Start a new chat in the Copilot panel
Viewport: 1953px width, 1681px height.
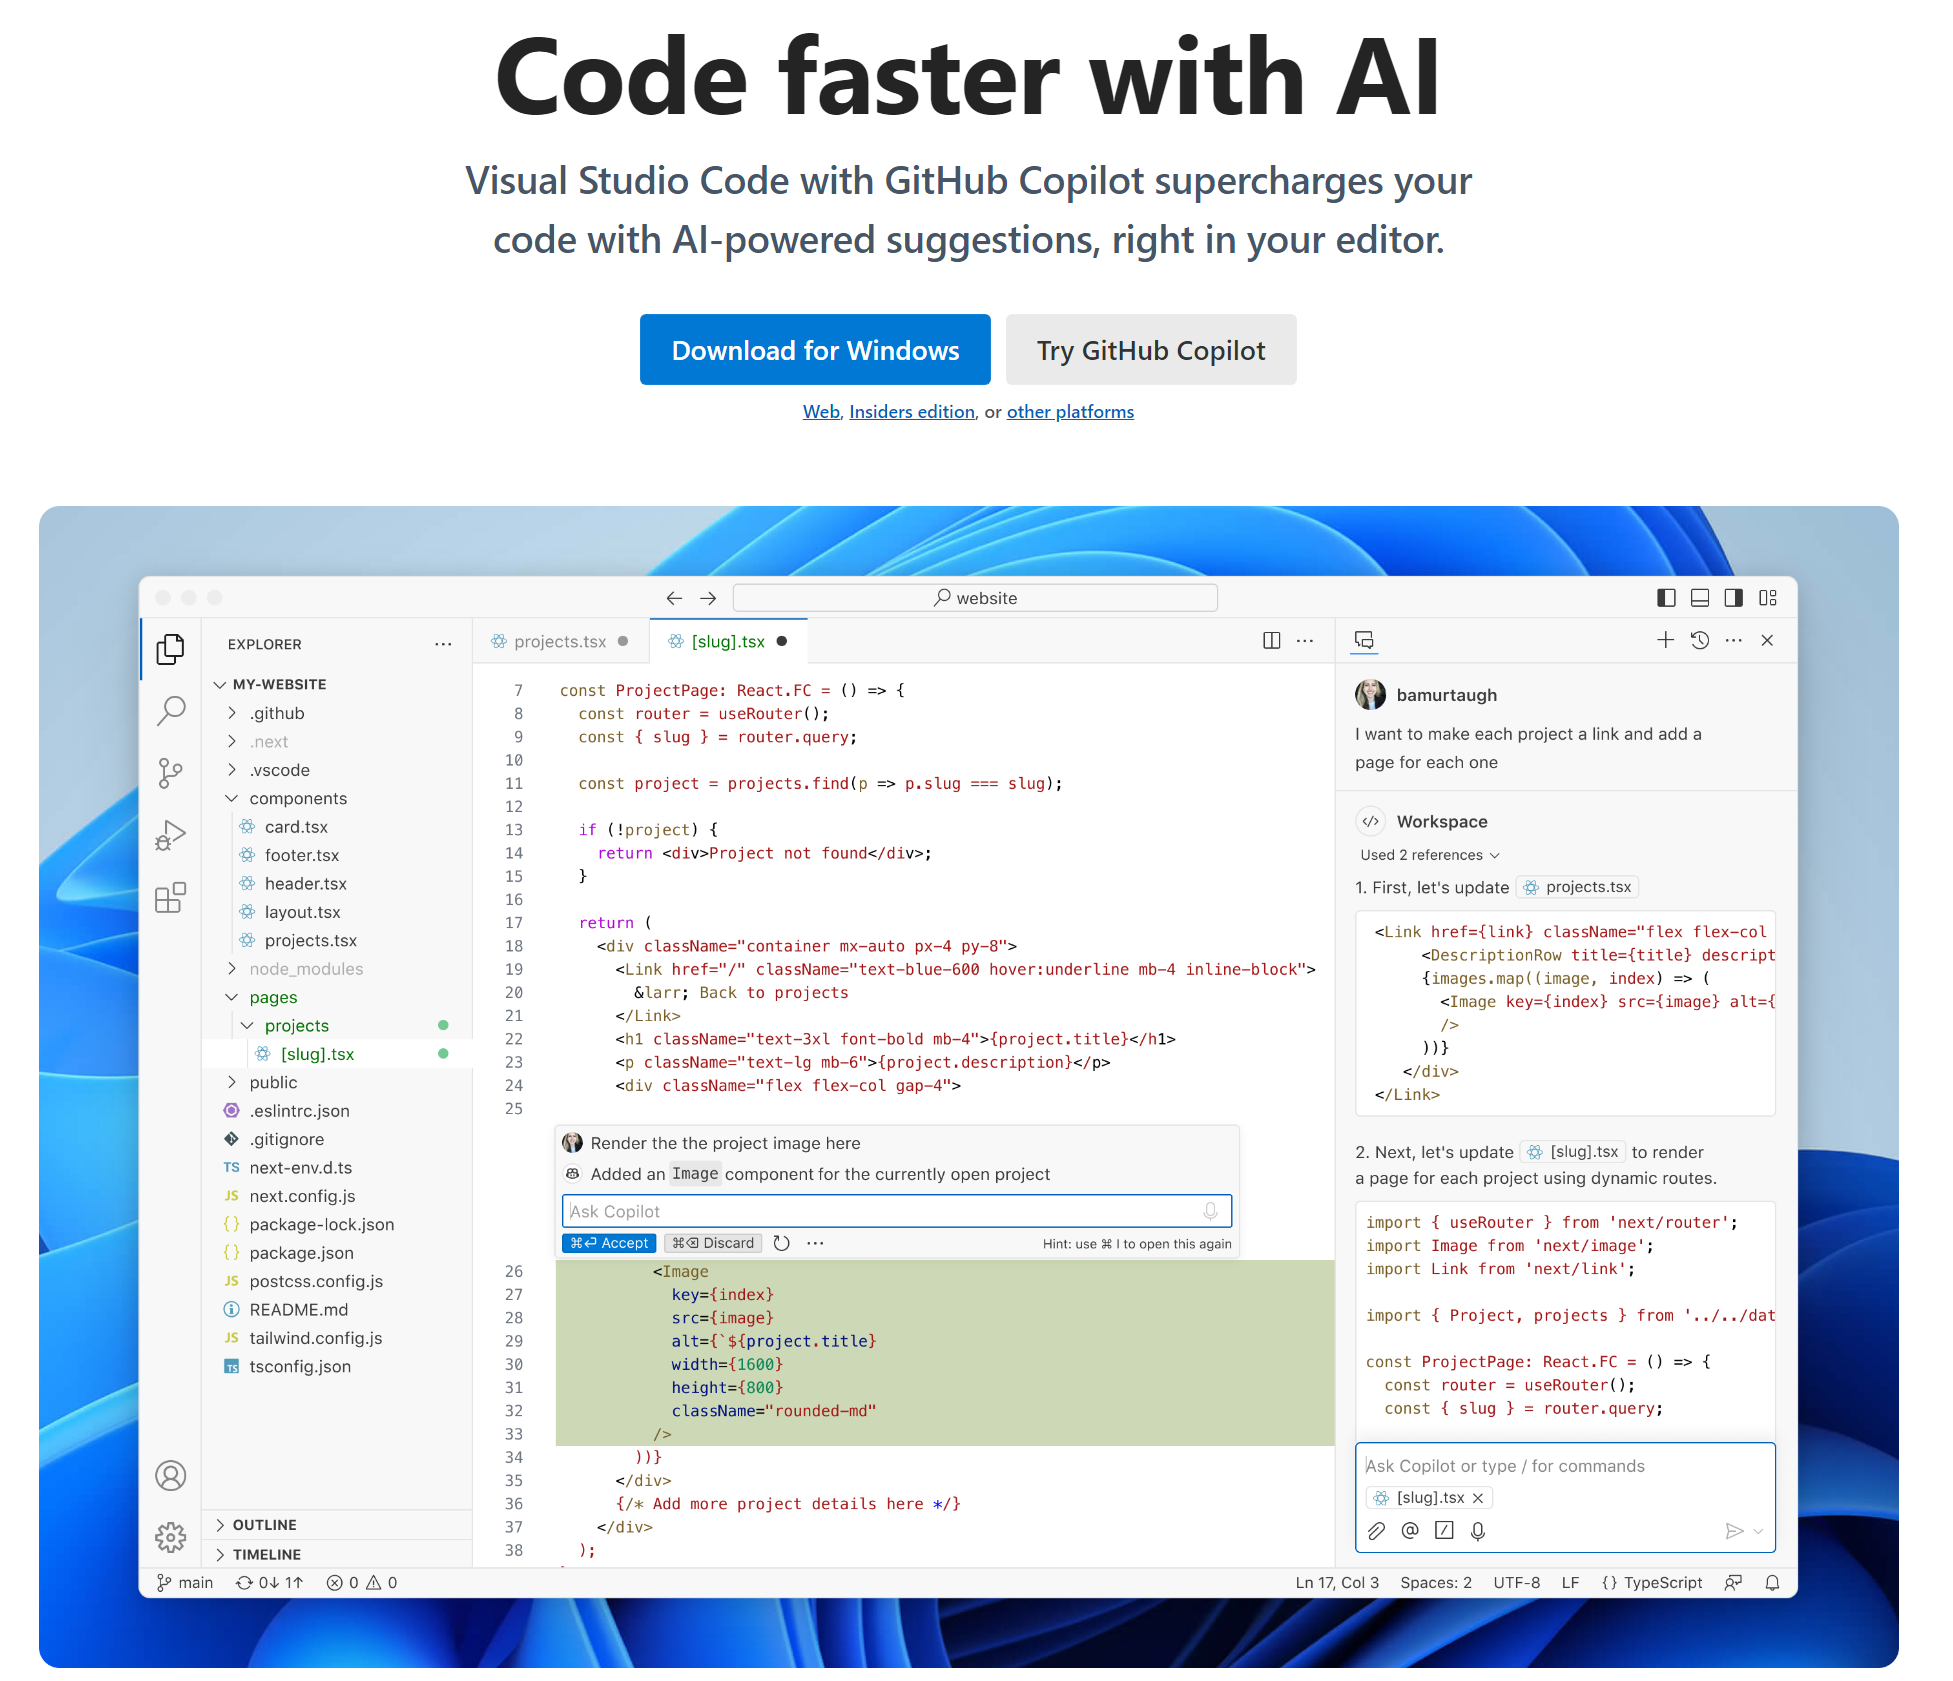point(1666,640)
